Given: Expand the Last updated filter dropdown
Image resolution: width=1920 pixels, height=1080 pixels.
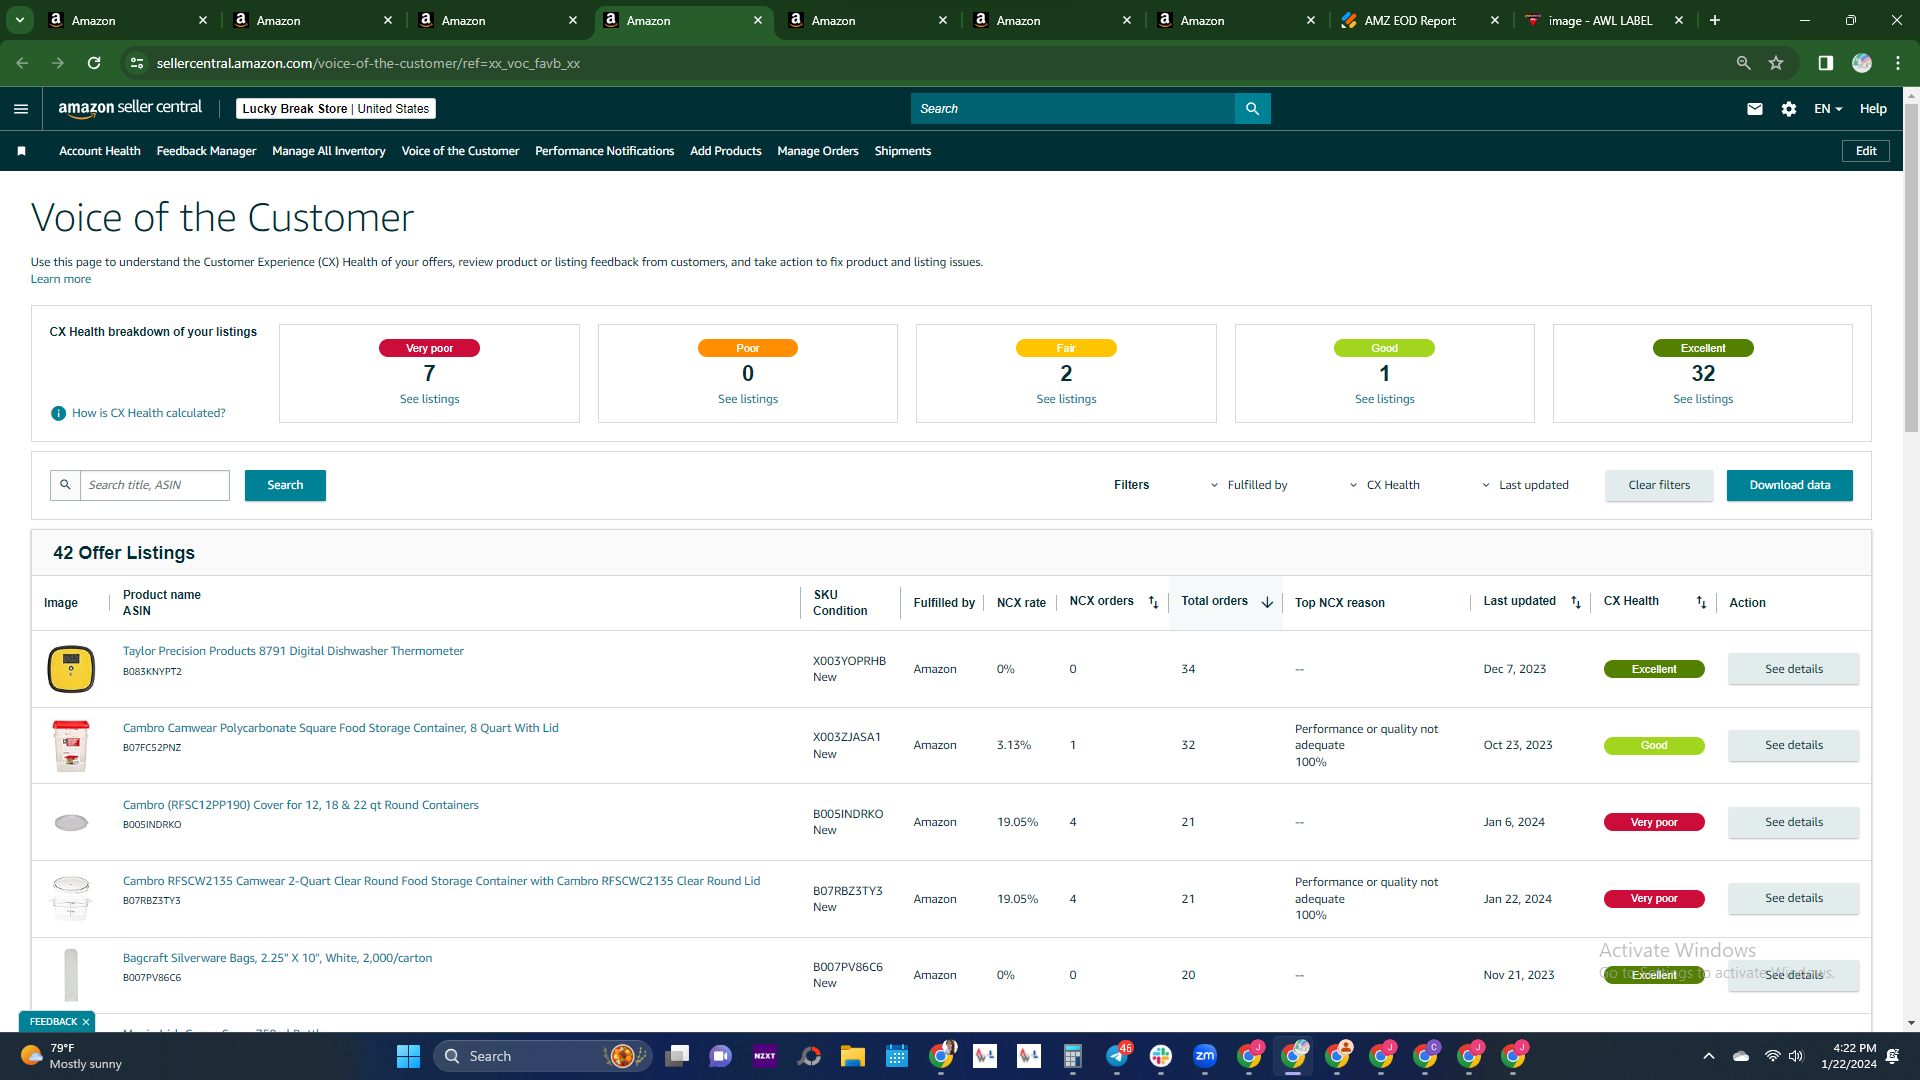Looking at the screenshot, I should [1525, 485].
